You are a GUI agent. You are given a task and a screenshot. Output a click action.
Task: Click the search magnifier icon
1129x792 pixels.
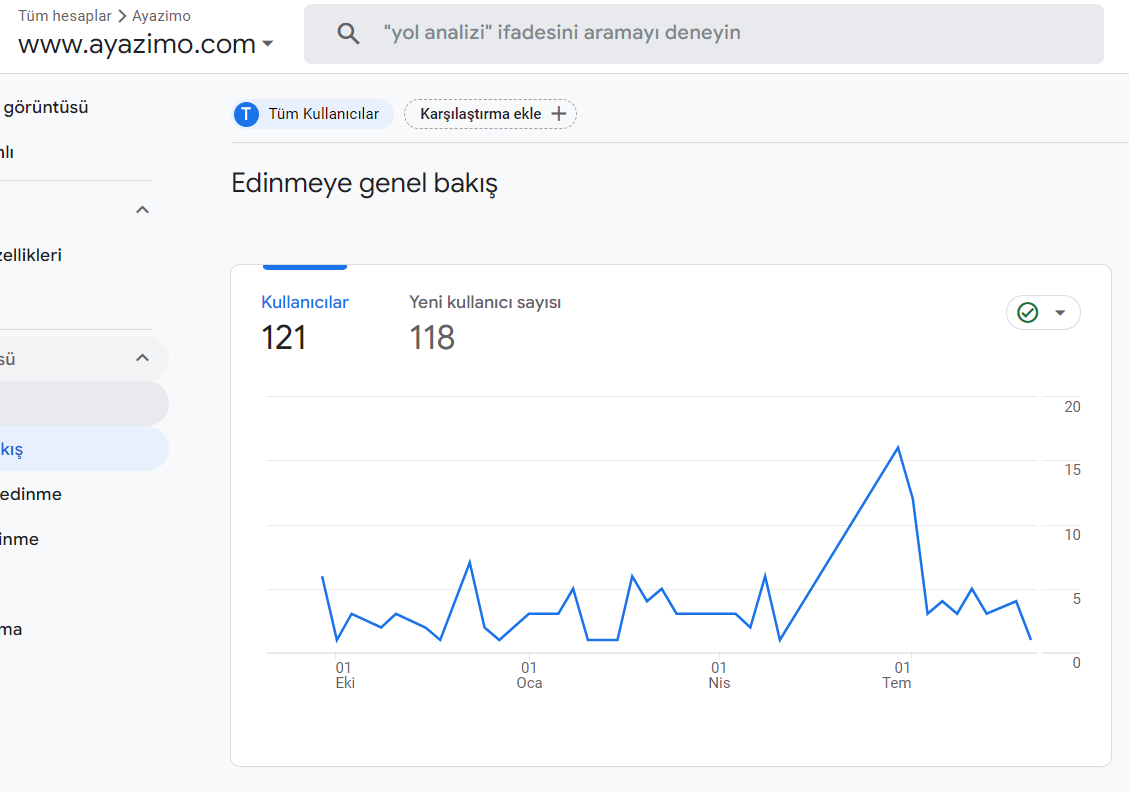click(348, 33)
